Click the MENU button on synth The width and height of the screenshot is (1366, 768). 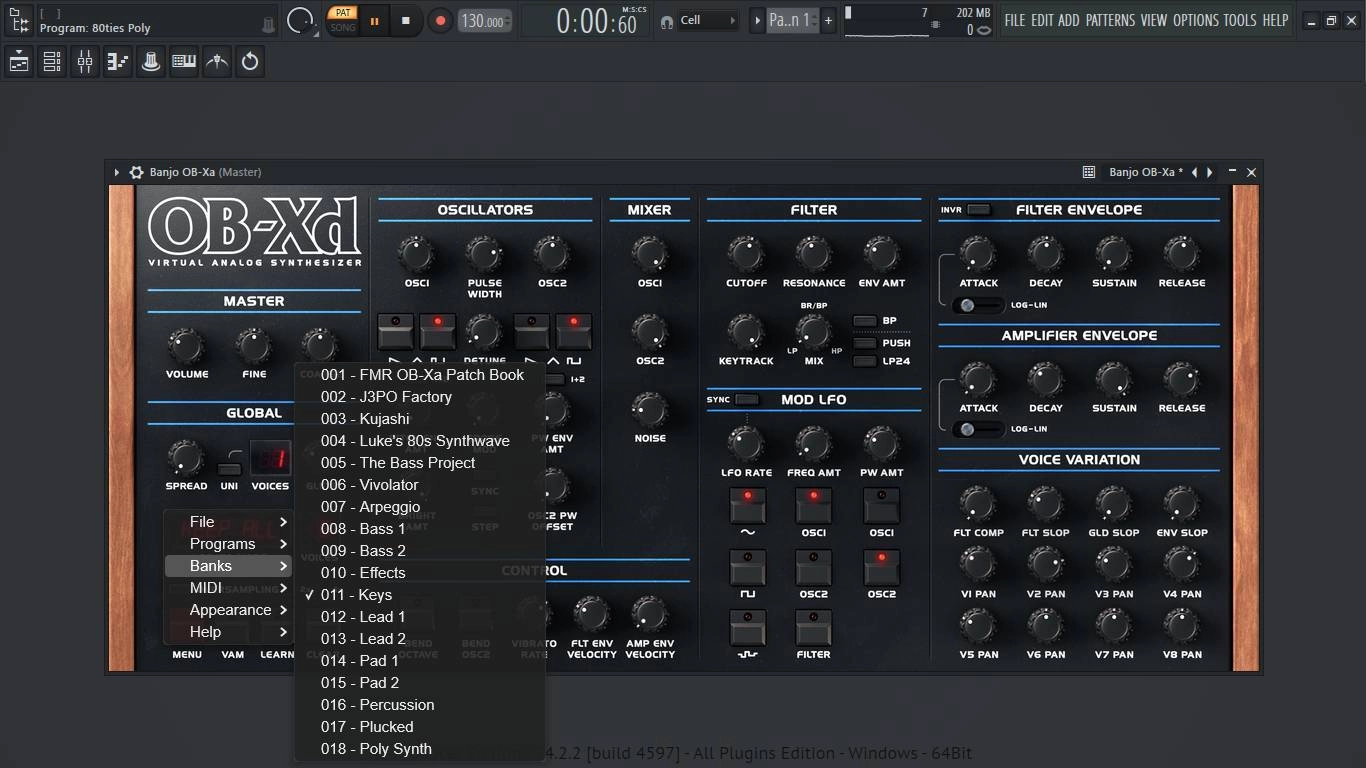tap(187, 655)
